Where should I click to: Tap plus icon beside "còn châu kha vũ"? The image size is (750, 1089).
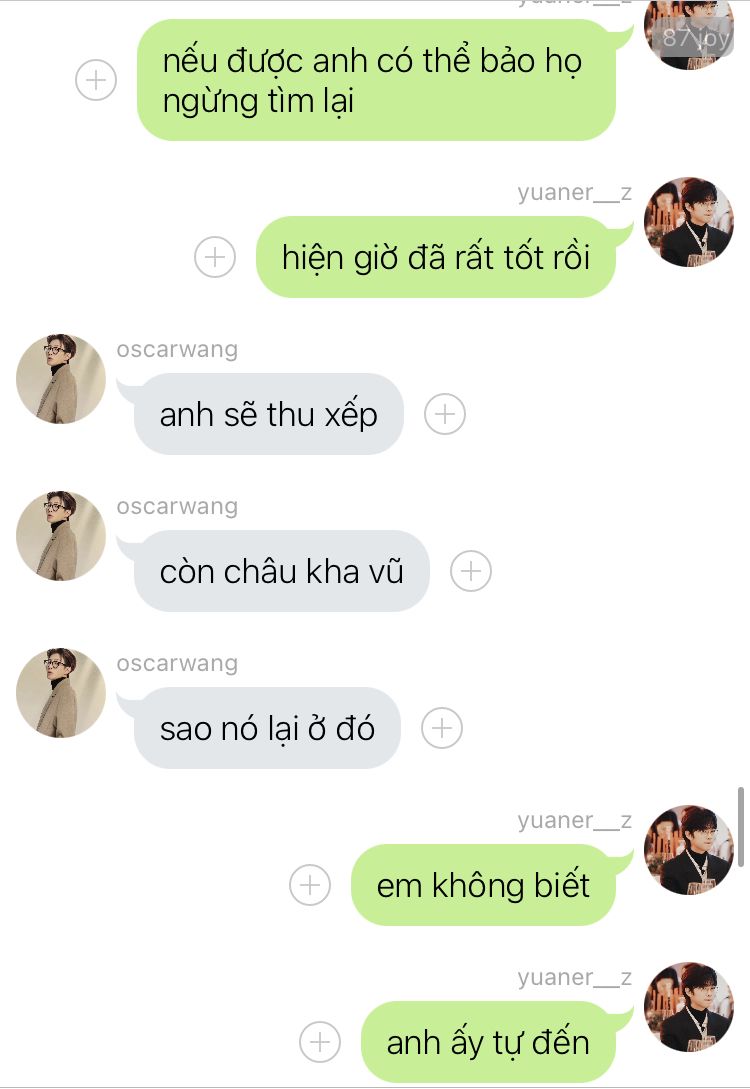point(471,571)
